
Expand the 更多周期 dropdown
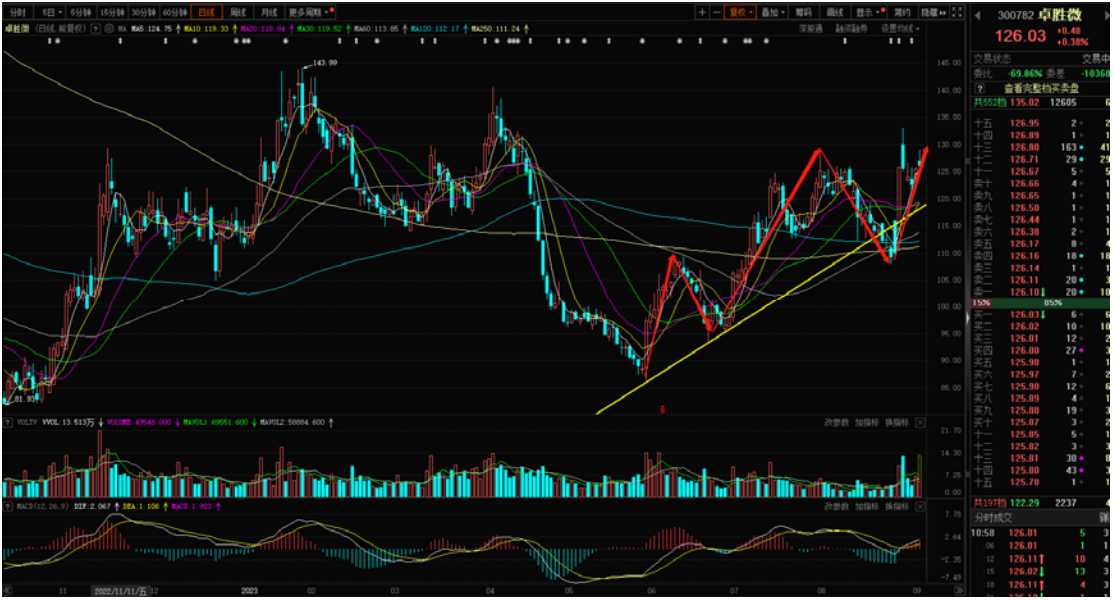pyautogui.click(x=310, y=12)
